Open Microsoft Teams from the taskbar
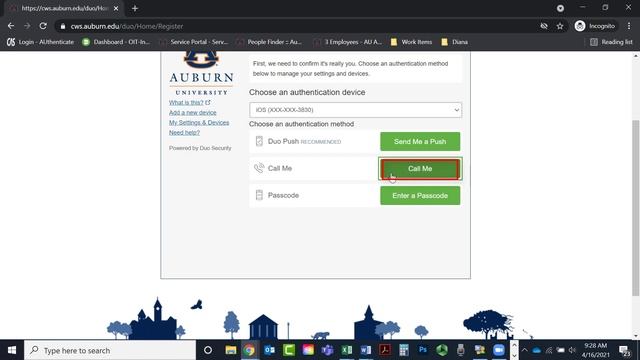Screen dimensions: 640x360 coord(327,350)
